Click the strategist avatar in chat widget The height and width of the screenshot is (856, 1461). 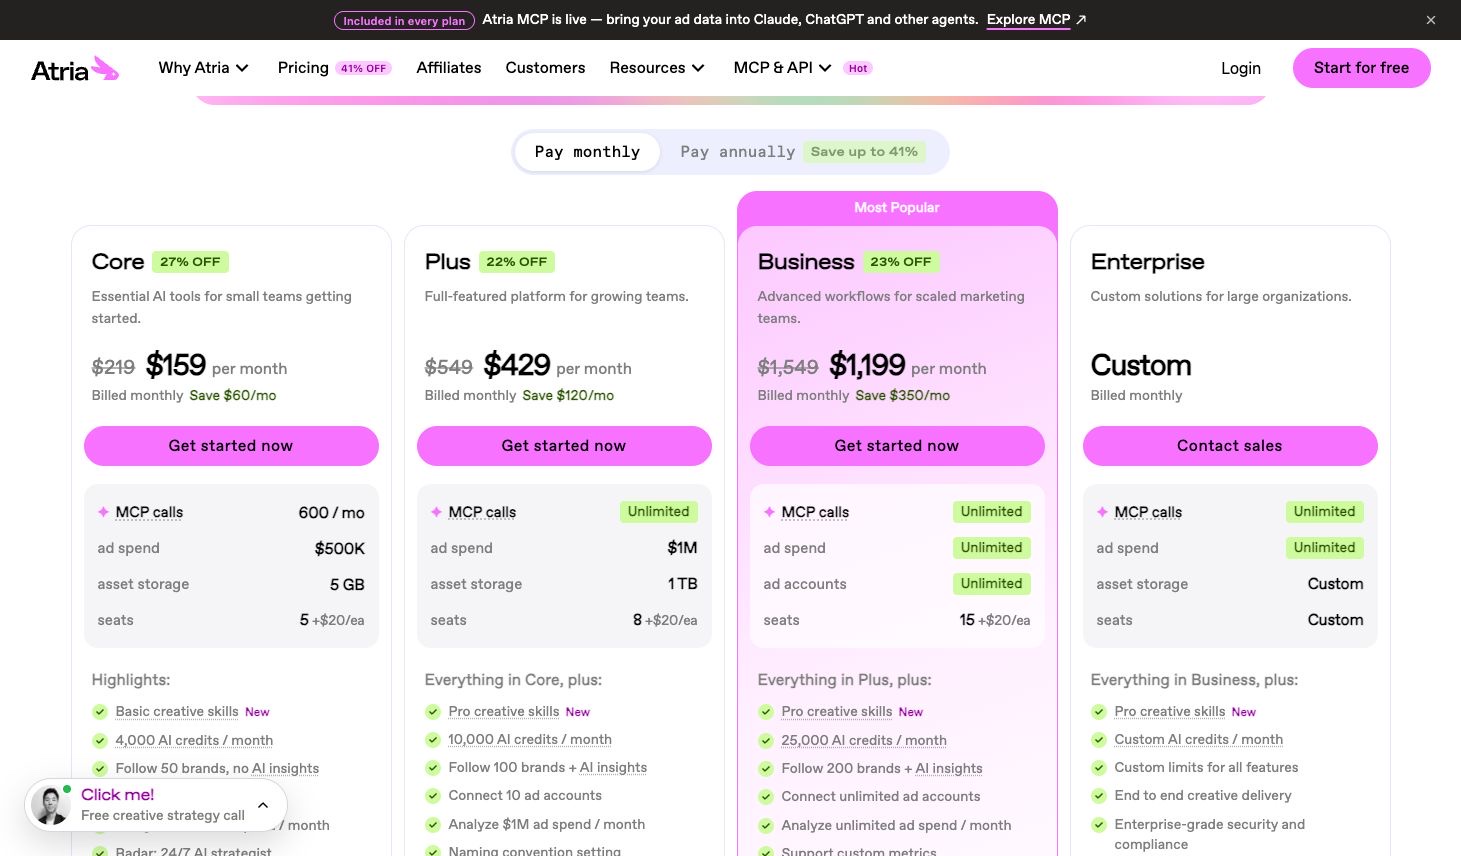click(51, 805)
